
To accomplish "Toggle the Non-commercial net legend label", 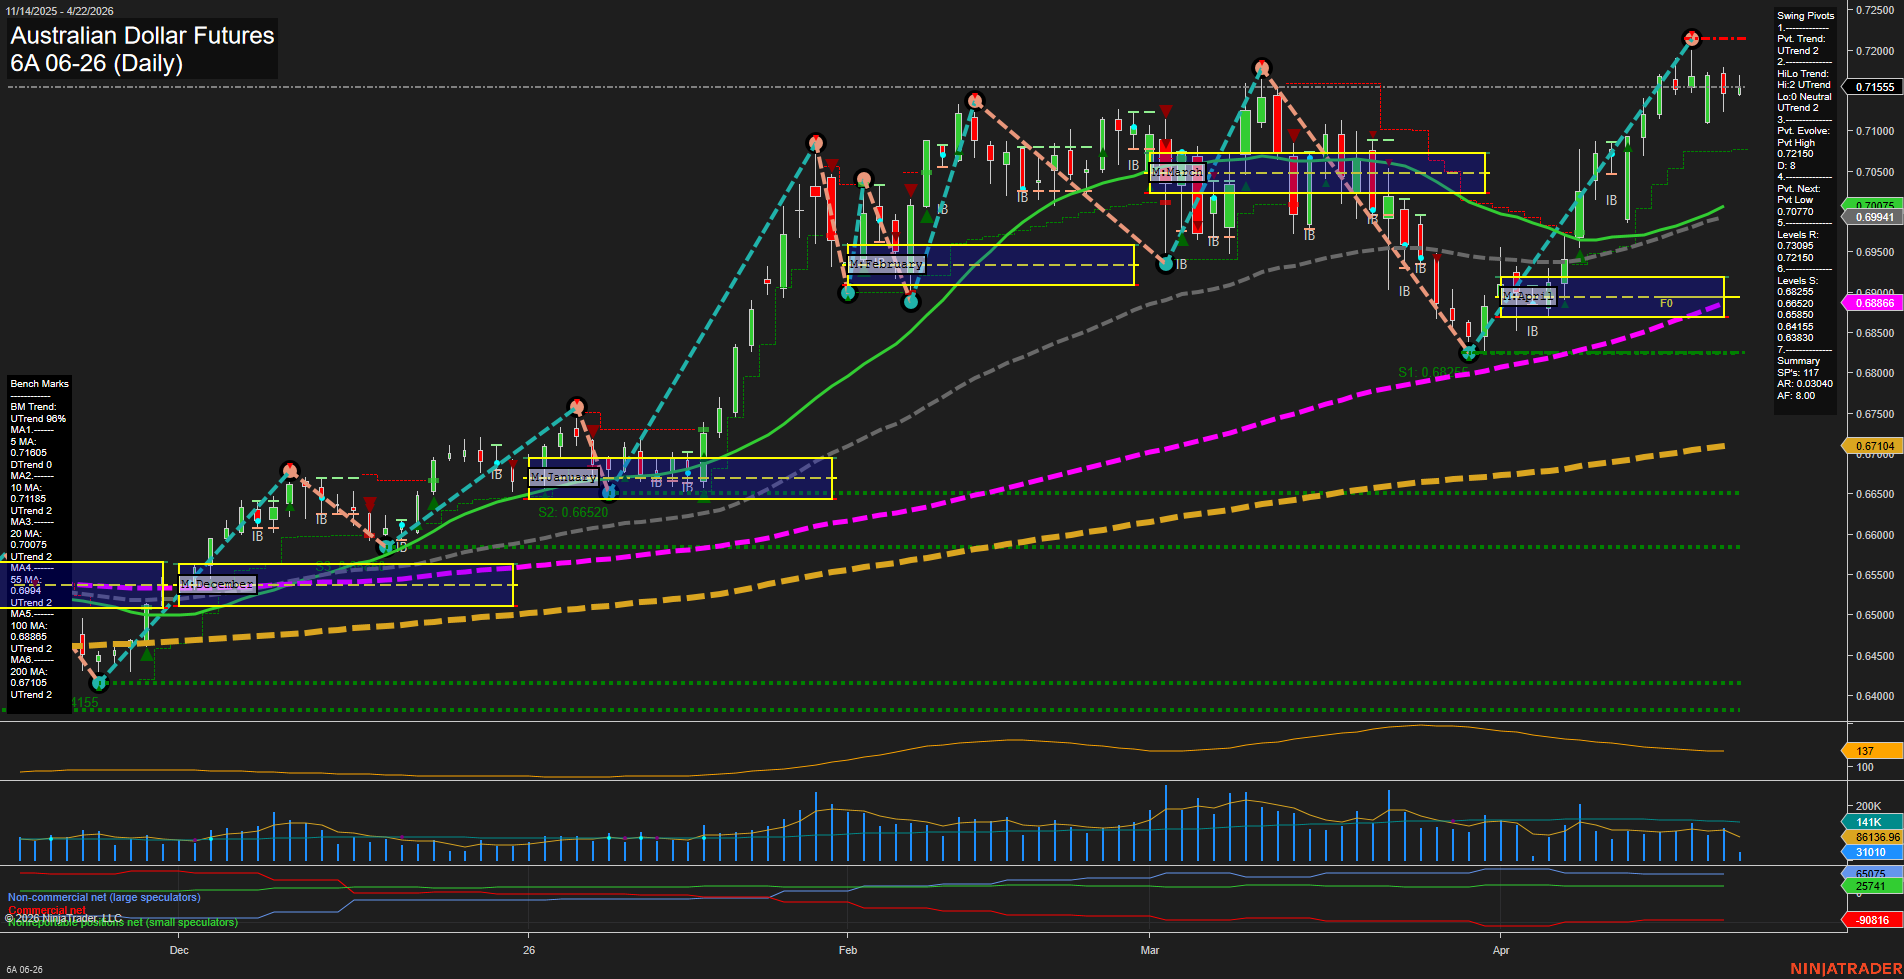I will [103, 897].
